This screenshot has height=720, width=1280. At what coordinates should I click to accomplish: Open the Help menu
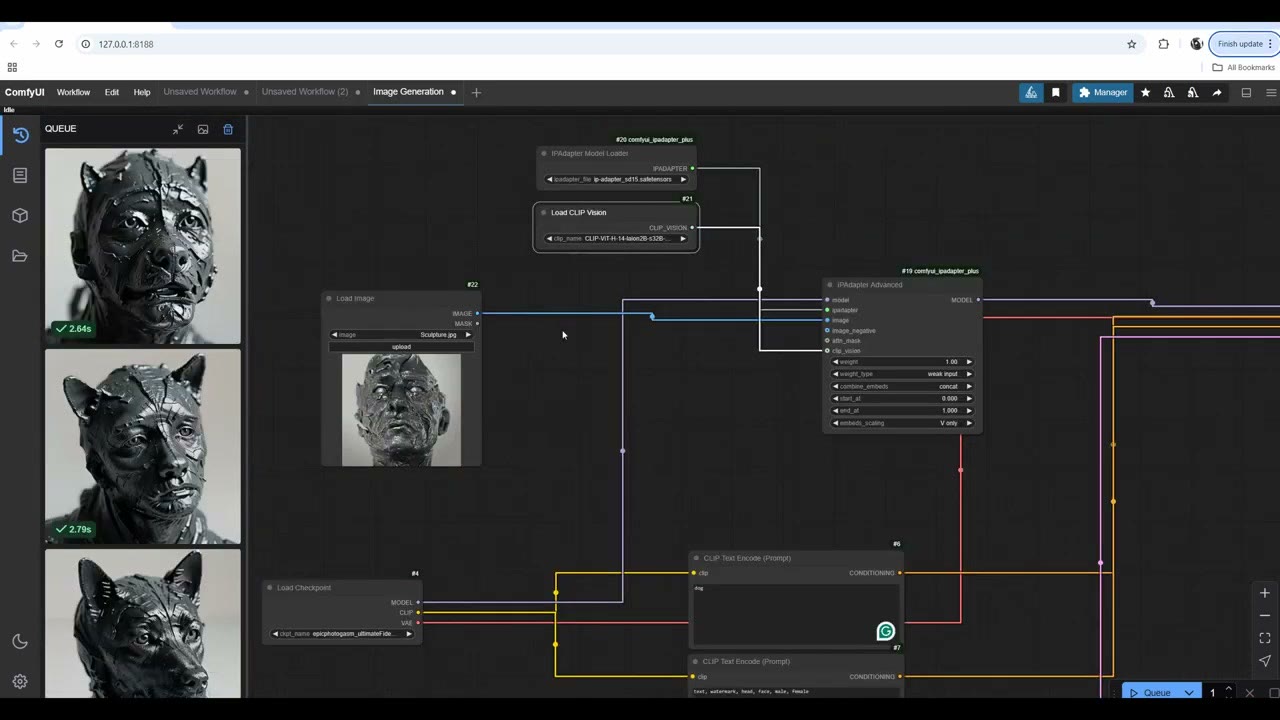point(142,92)
